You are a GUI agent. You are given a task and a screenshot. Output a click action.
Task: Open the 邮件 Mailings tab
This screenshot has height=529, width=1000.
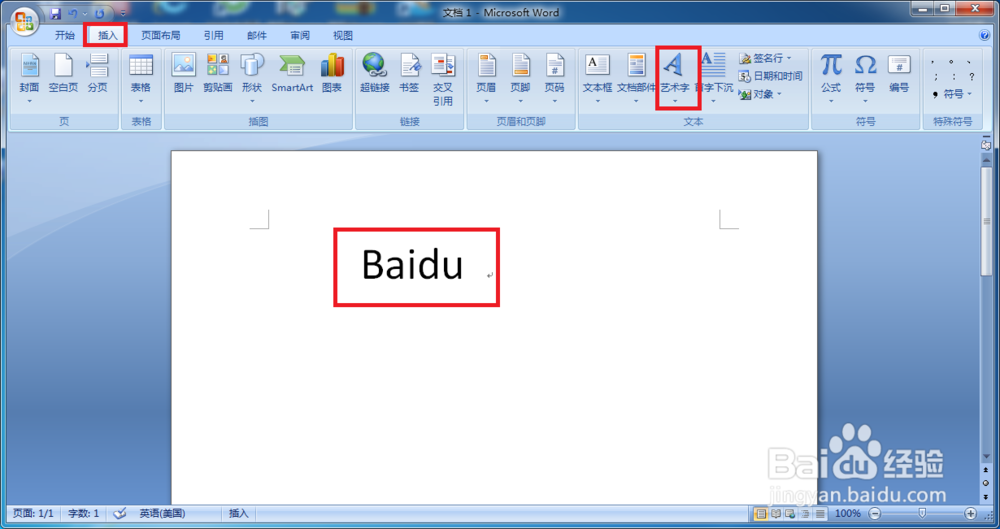tap(257, 36)
